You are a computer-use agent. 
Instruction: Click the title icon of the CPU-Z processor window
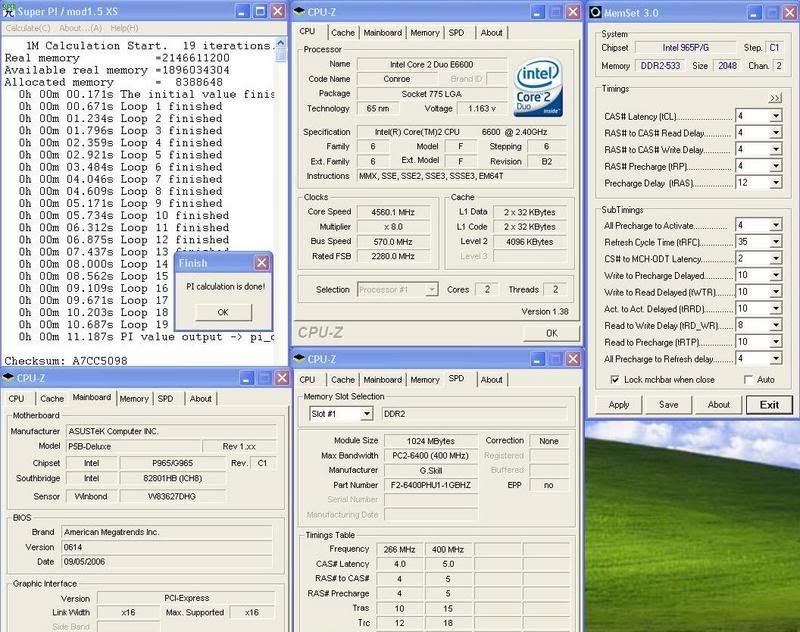click(300, 11)
